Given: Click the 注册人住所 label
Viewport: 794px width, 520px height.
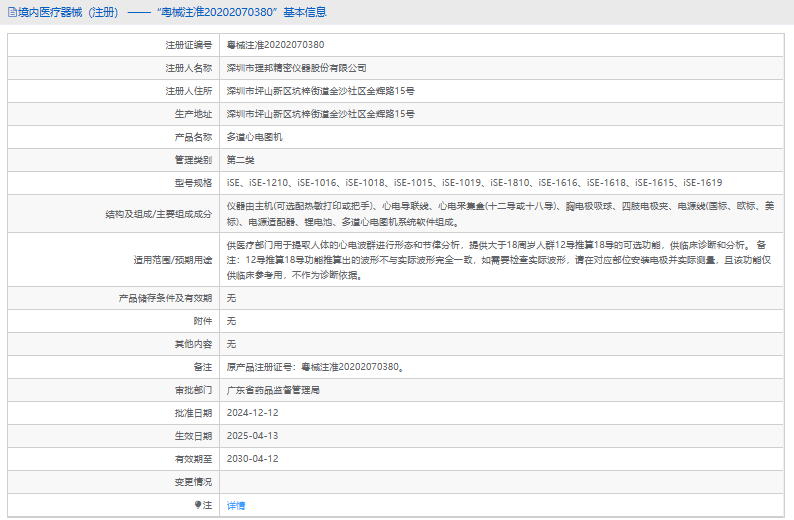Looking at the screenshot, I should click(x=188, y=91).
